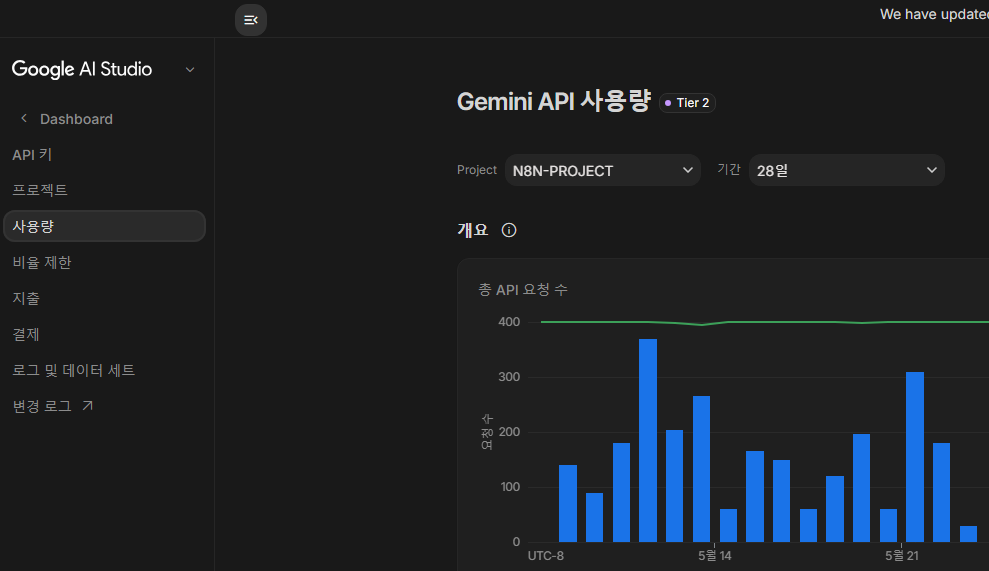Viewport: 989px width, 571px height.
Task: Select the 사용량 menu item
Action: pyautogui.click(x=104, y=226)
